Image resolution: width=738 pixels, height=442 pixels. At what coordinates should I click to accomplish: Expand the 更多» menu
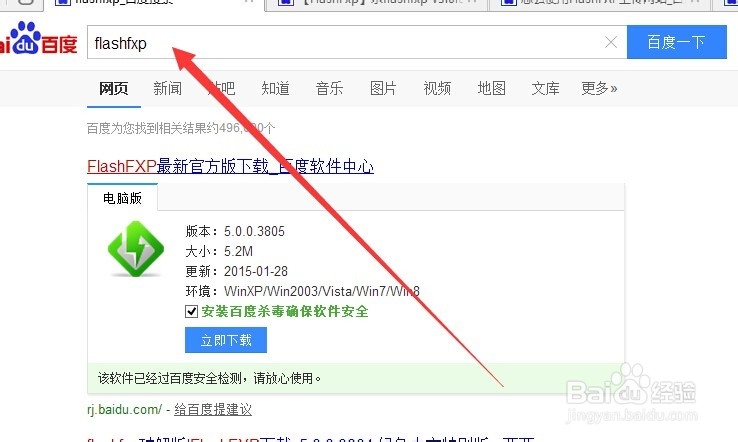click(599, 88)
